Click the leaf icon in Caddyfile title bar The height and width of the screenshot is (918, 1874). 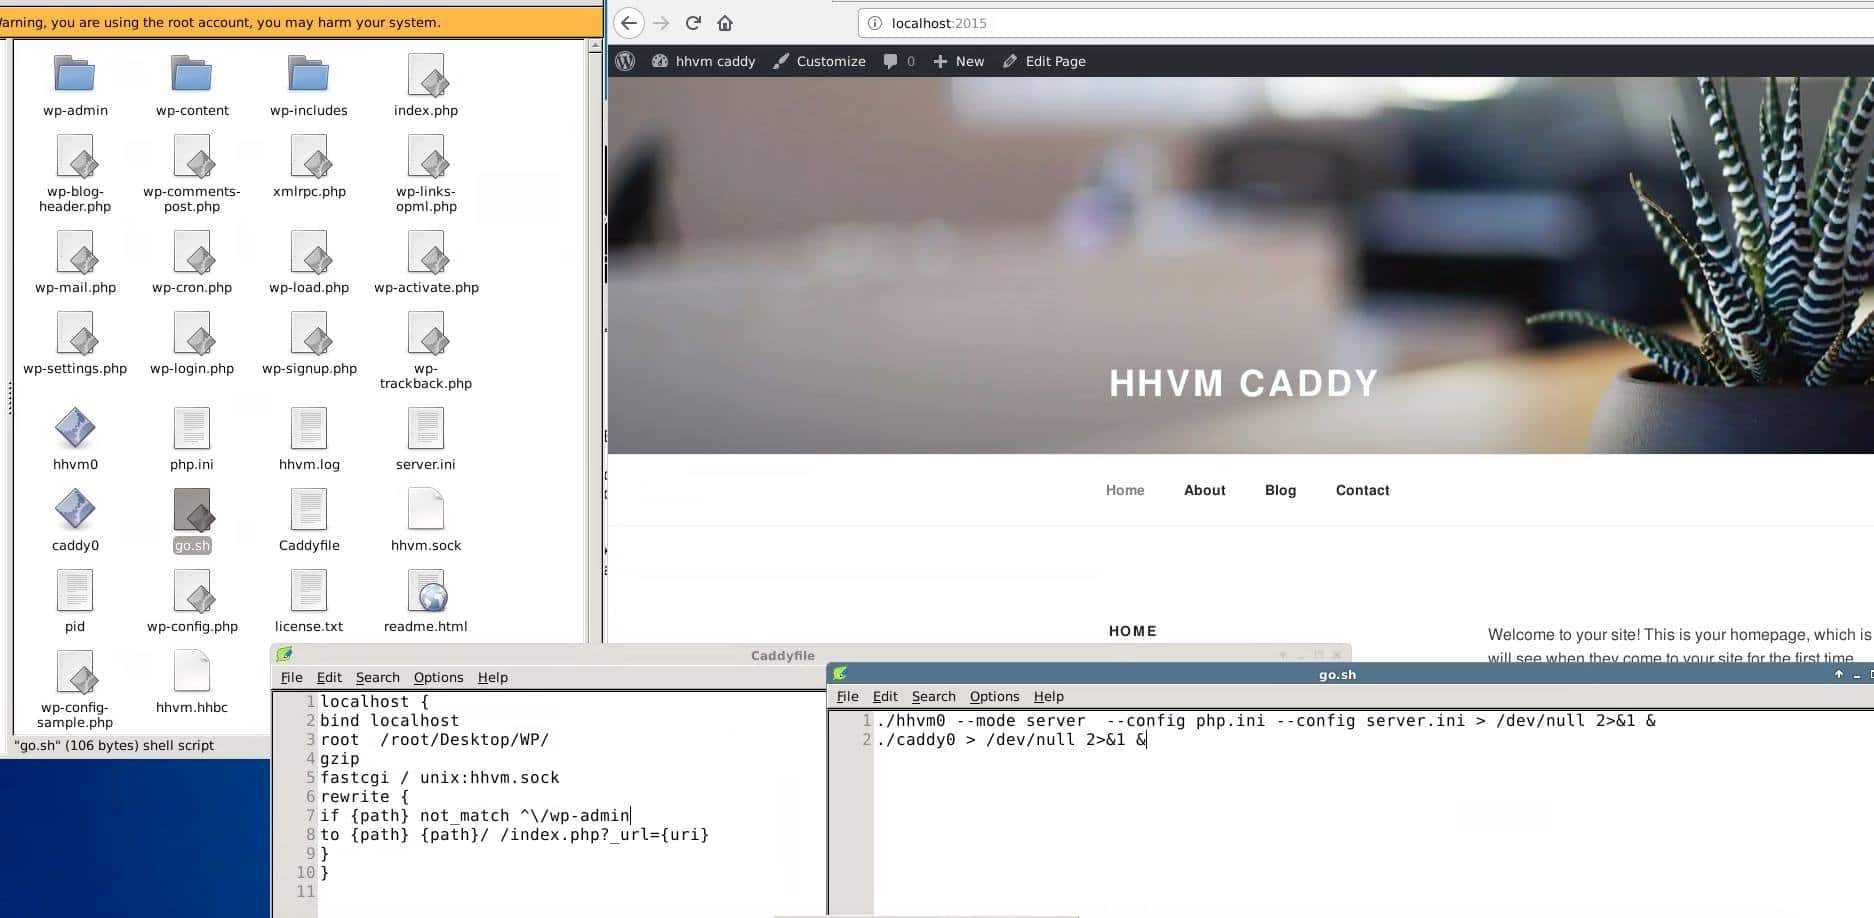[x=284, y=654]
